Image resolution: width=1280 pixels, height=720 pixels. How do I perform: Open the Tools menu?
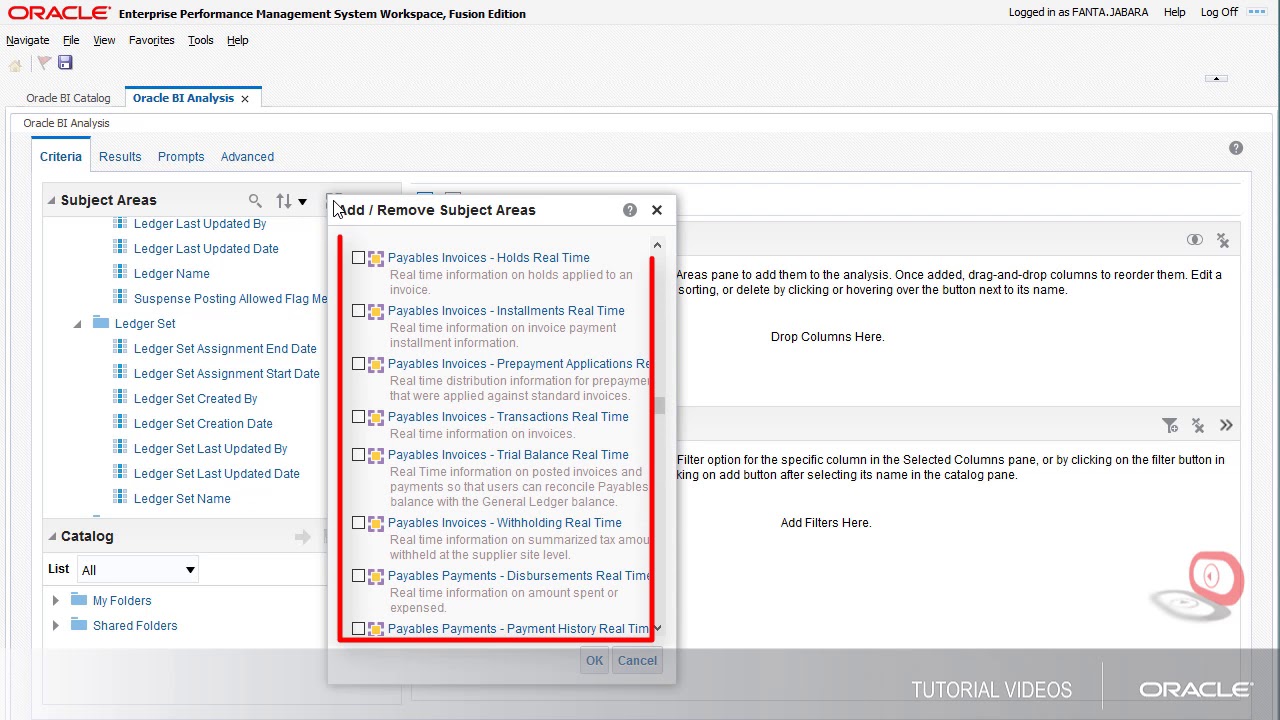coord(201,40)
